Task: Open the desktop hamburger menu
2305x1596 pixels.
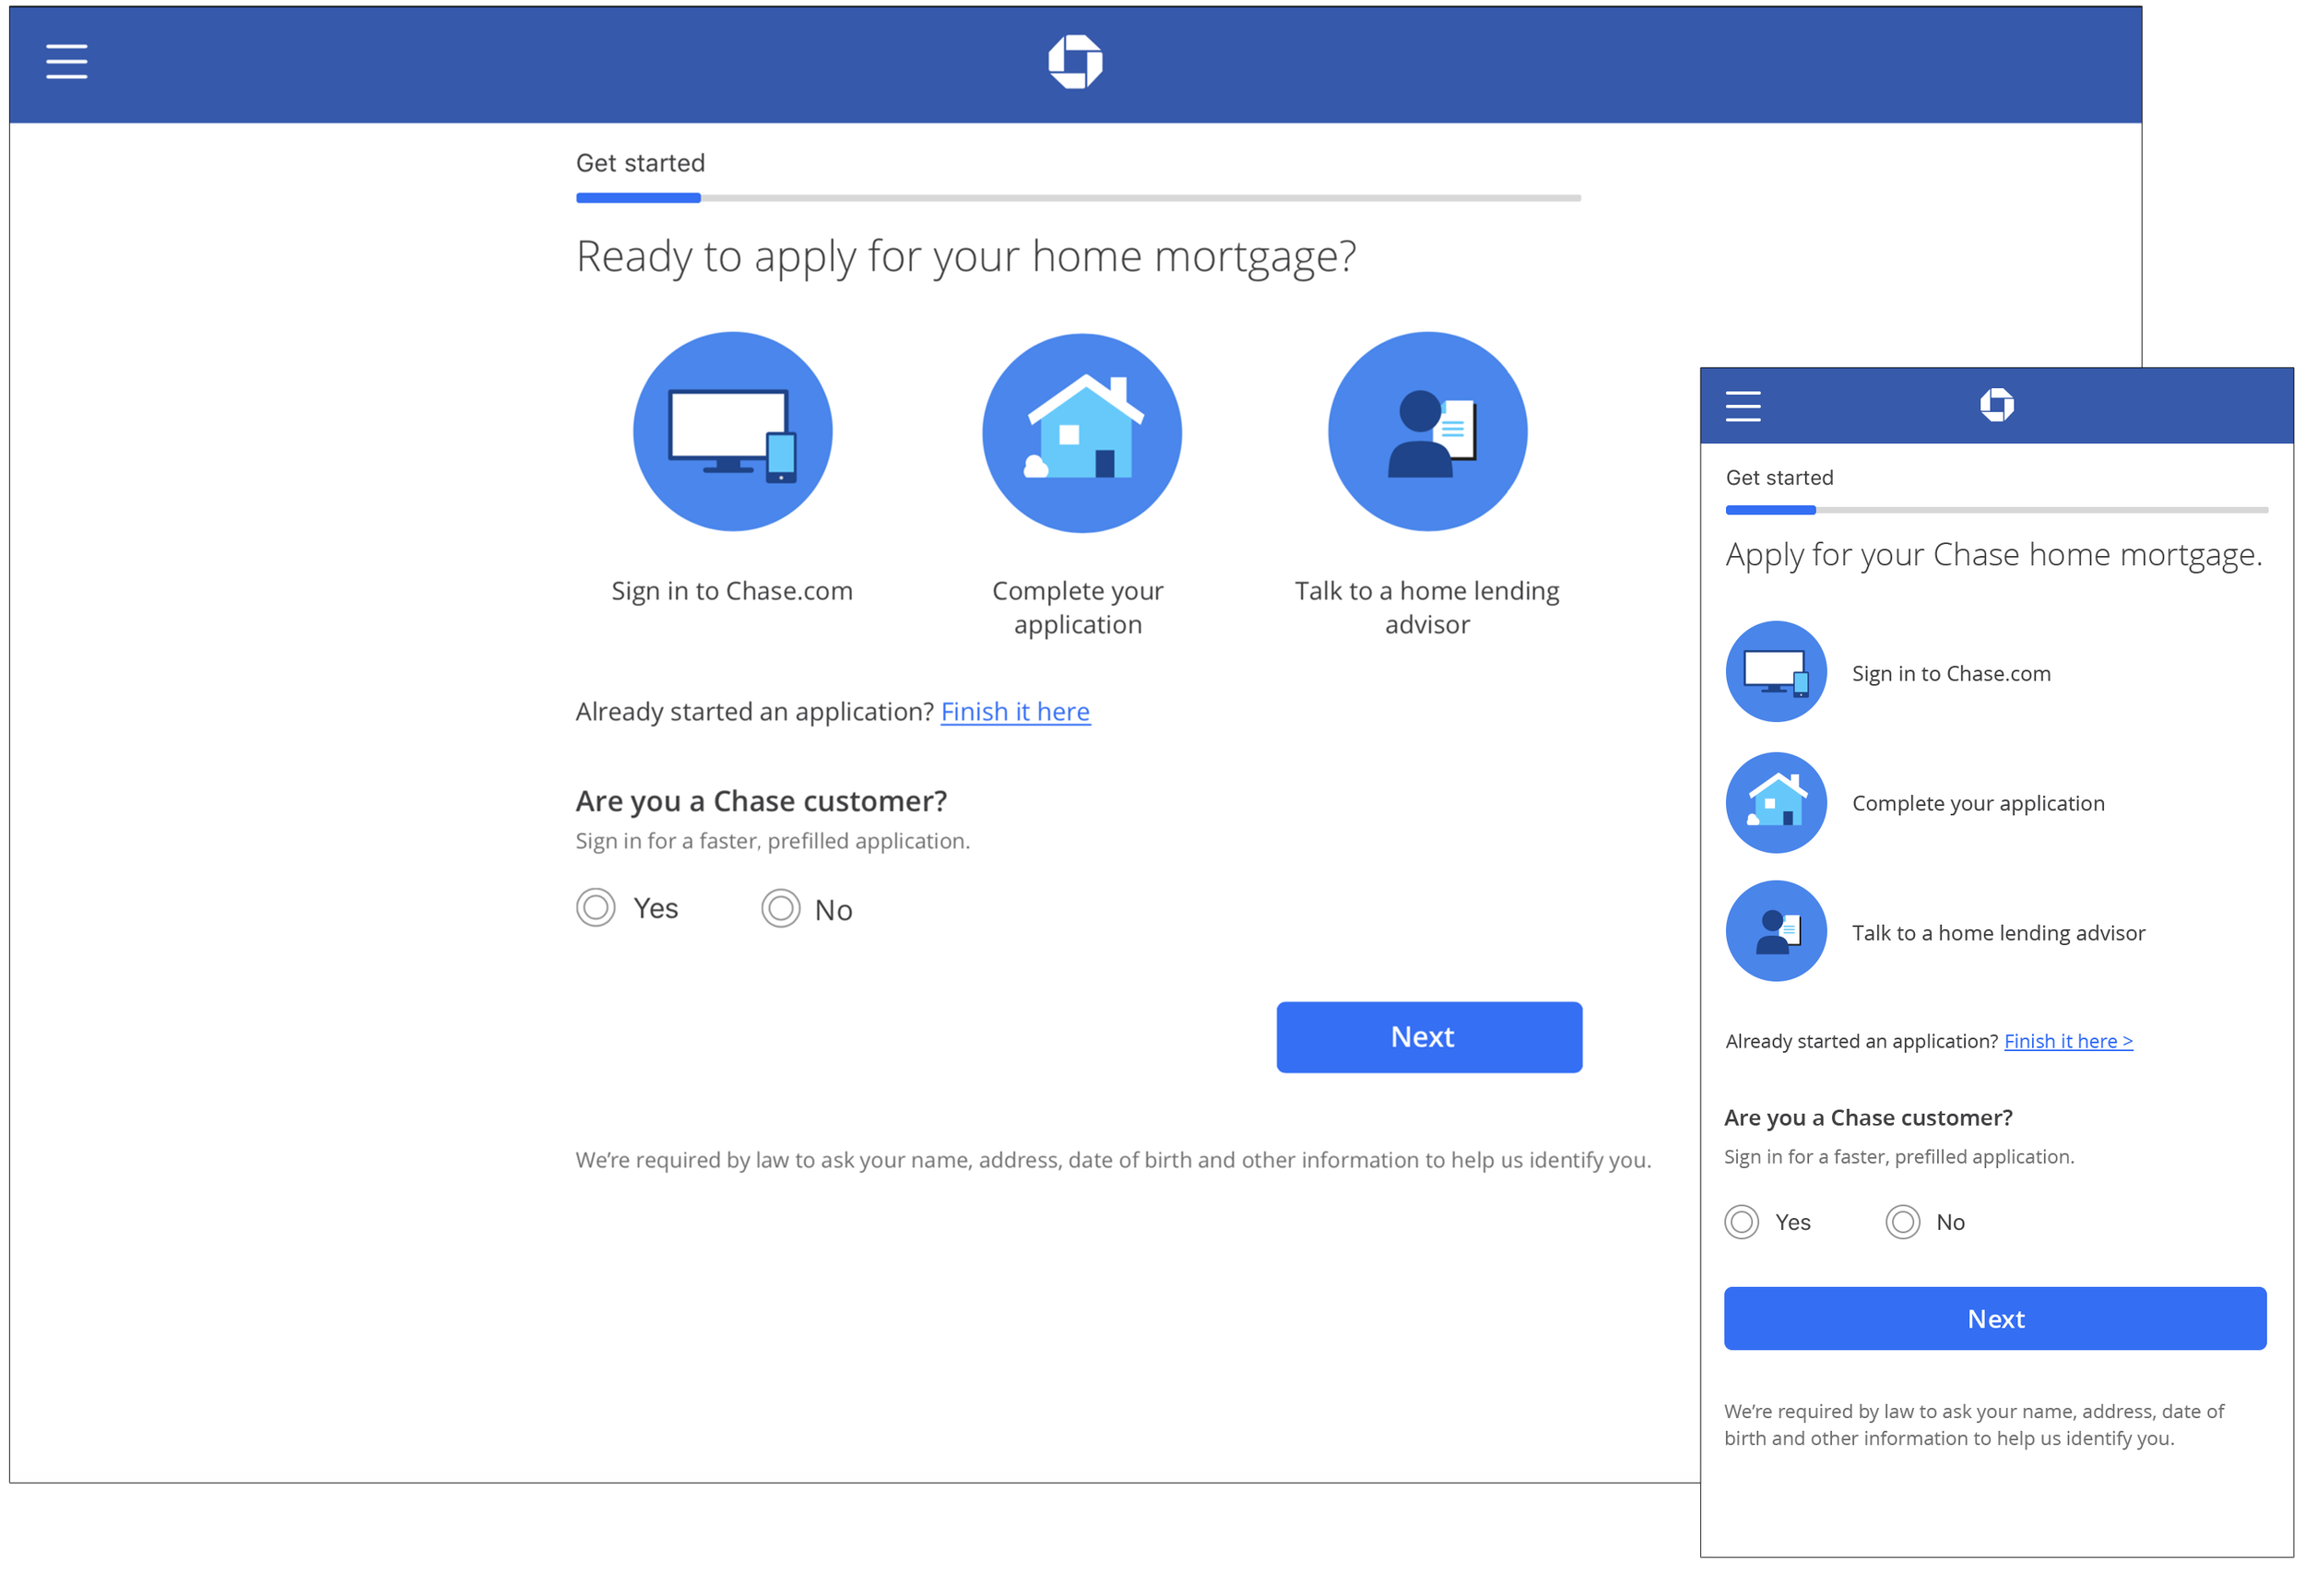Action: [67, 61]
